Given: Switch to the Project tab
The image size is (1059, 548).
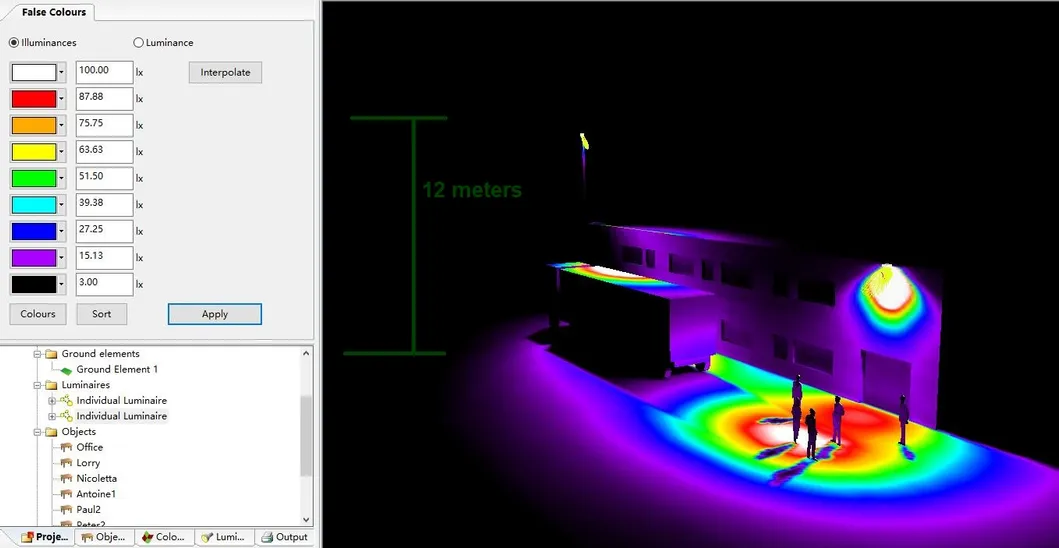Looking at the screenshot, I should point(45,537).
